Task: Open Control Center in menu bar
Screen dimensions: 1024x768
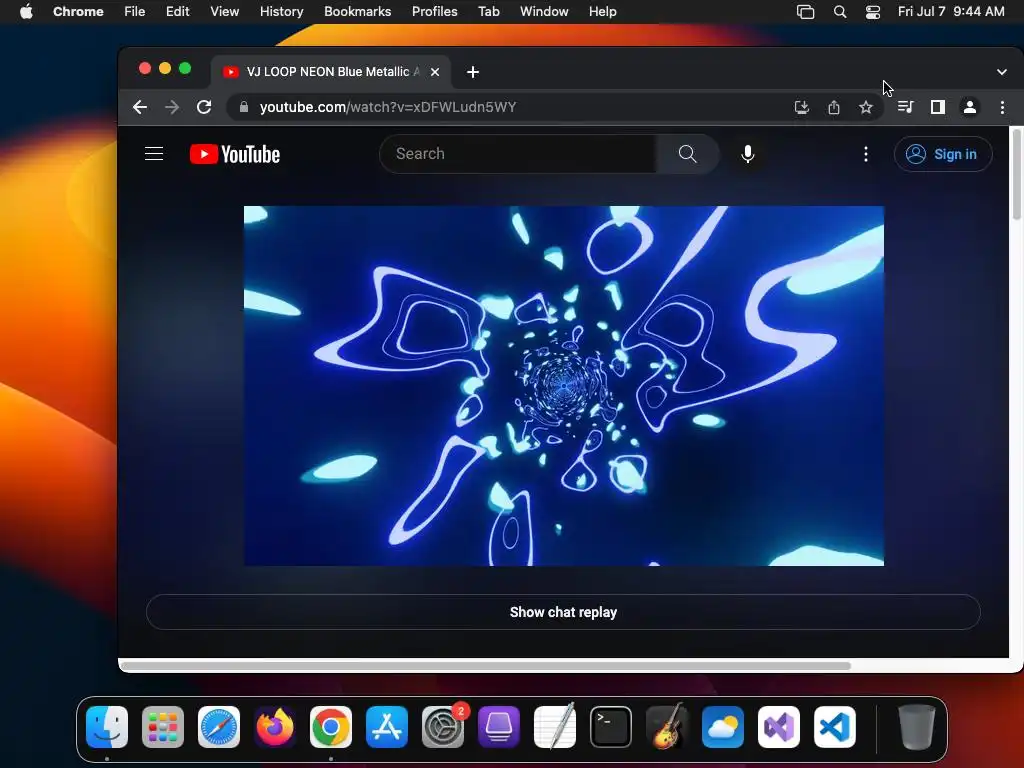Action: 873,12
